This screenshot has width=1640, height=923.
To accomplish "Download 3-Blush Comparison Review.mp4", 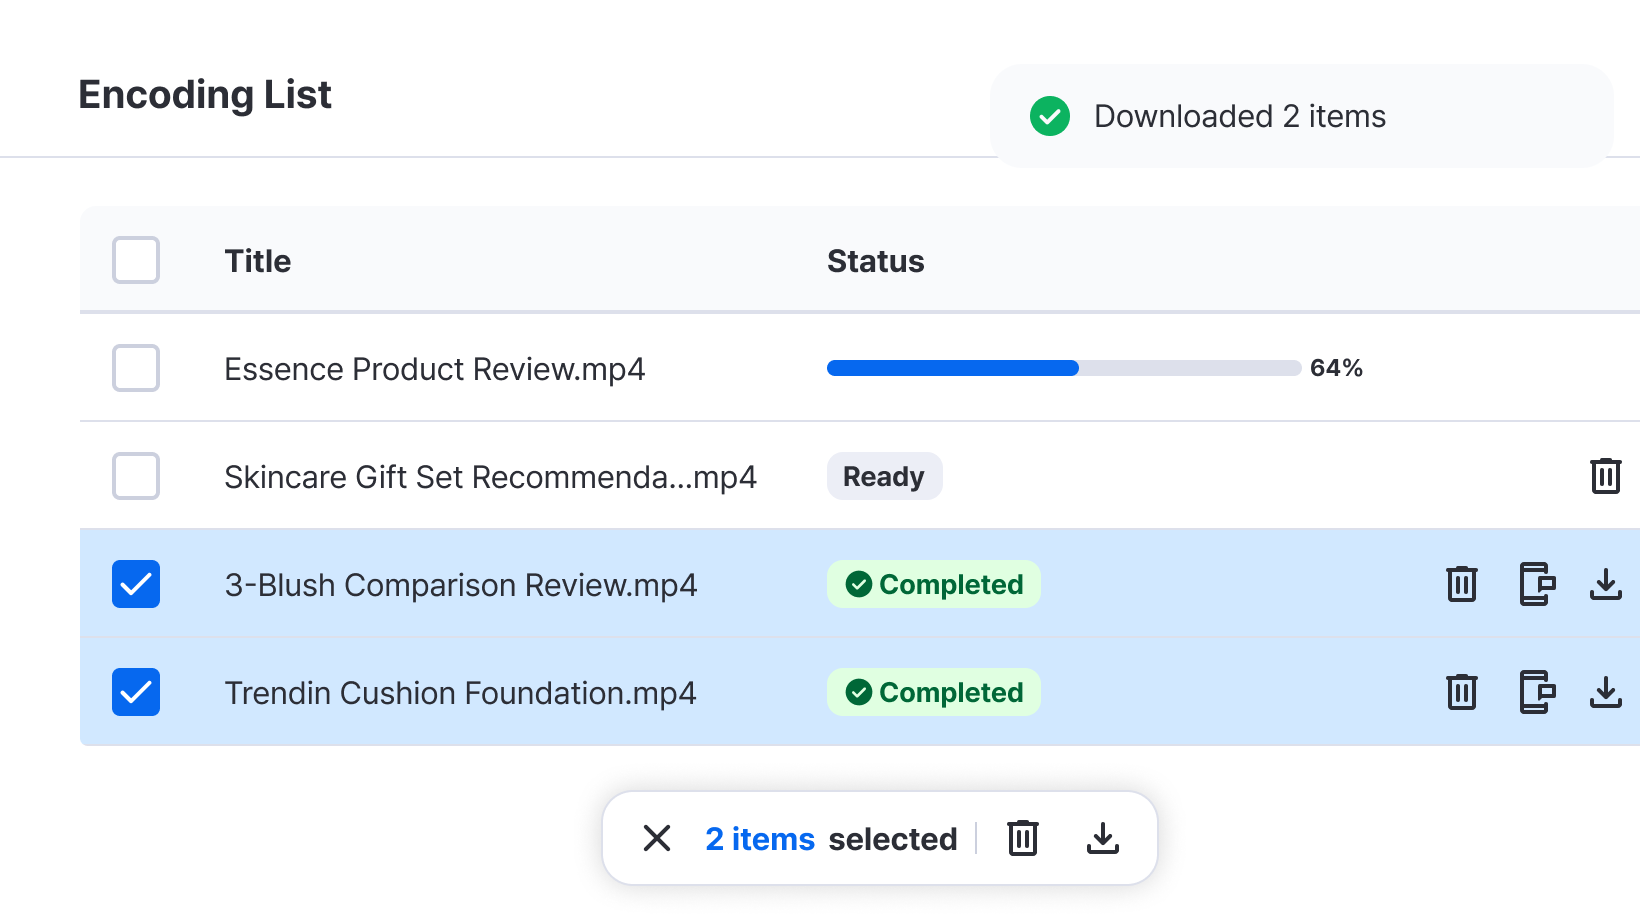I will click(1605, 584).
